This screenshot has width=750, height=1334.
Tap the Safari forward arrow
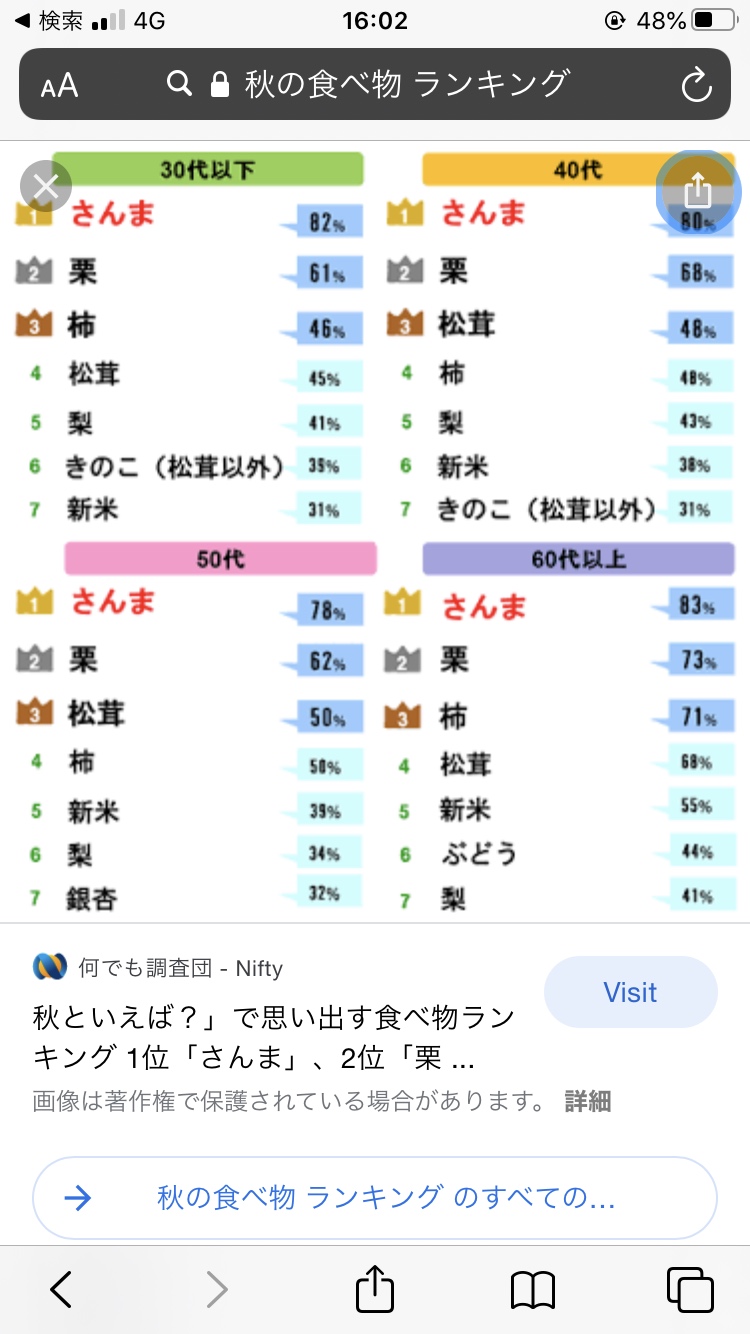coord(217,1289)
